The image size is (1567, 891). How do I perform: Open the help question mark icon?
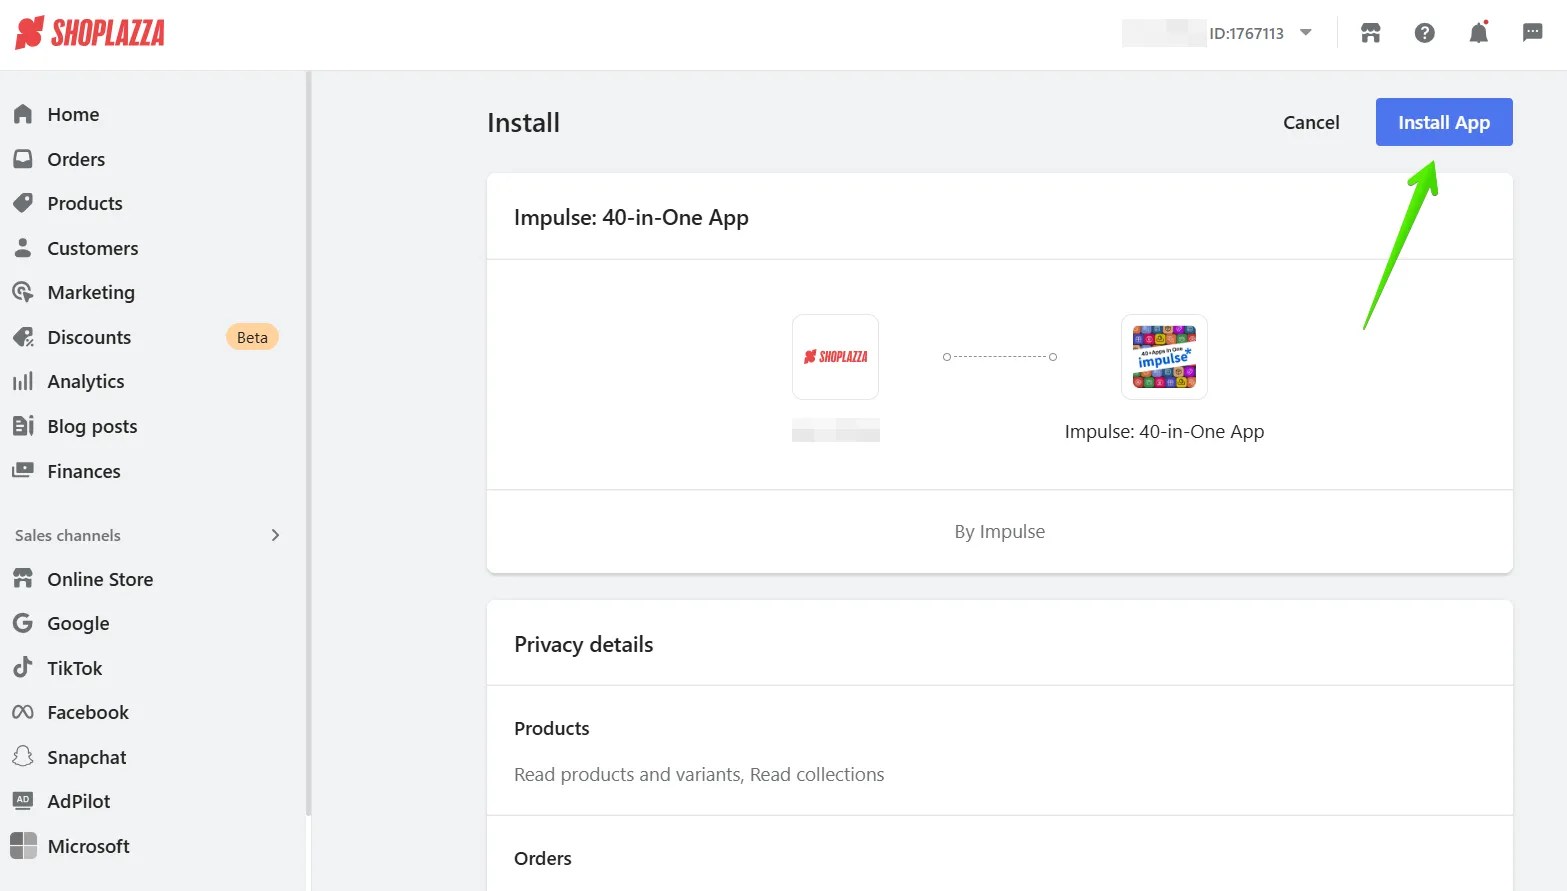tap(1424, 33)
